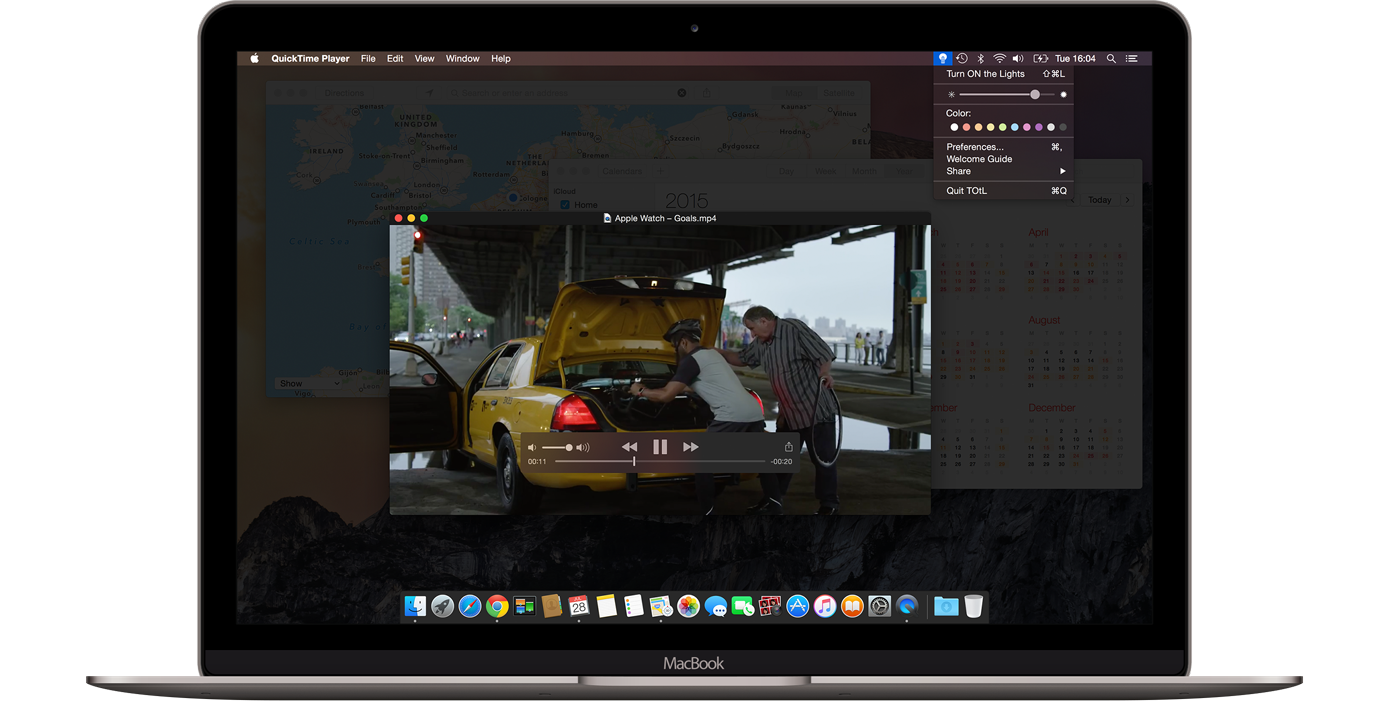Mute using the low-volume speaker icon
The image size is (1400, 716).
[x=532, y=448]
